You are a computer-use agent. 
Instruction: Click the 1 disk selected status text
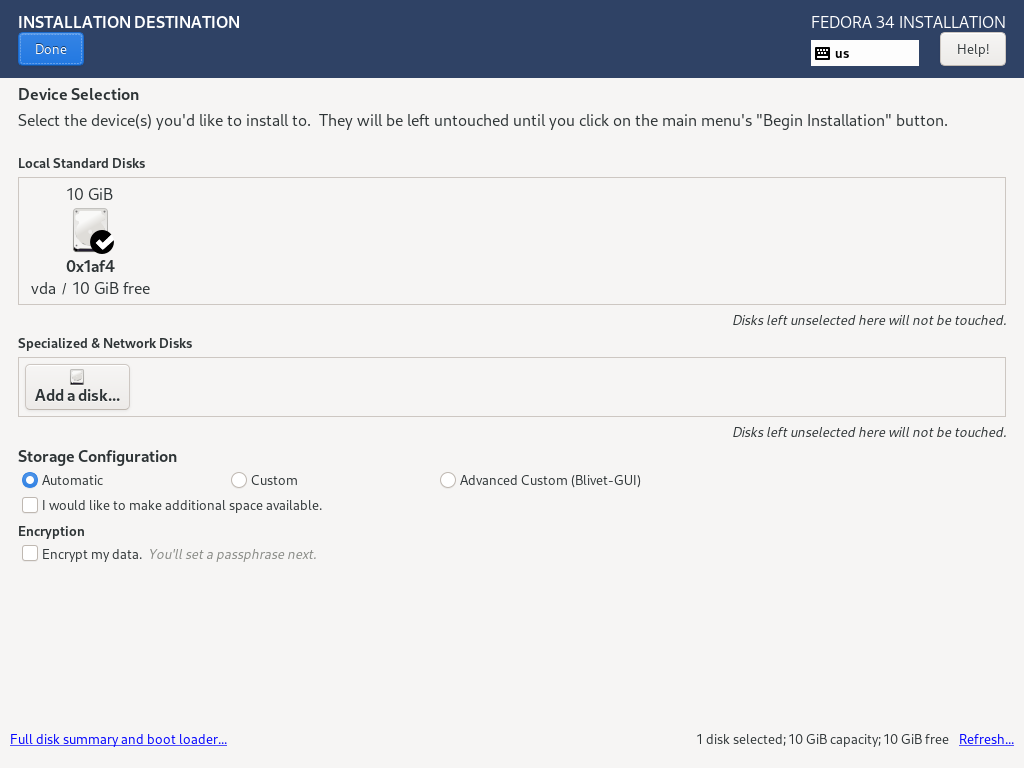[822, 739]
